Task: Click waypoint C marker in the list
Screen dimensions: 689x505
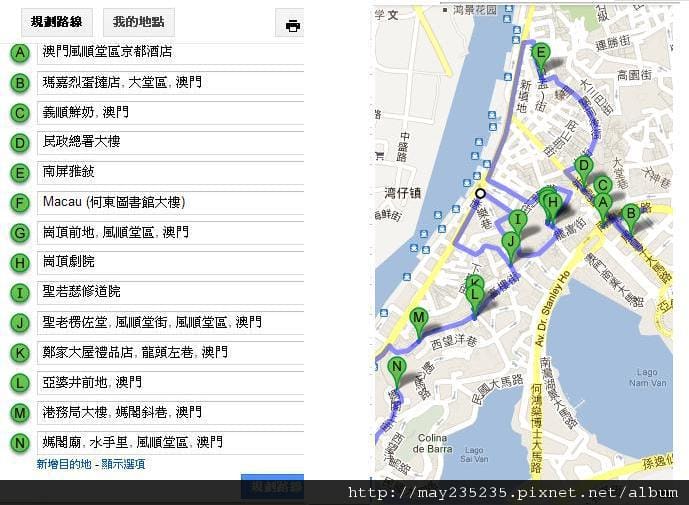Action: pyautogui.click(x=20, y=113)
